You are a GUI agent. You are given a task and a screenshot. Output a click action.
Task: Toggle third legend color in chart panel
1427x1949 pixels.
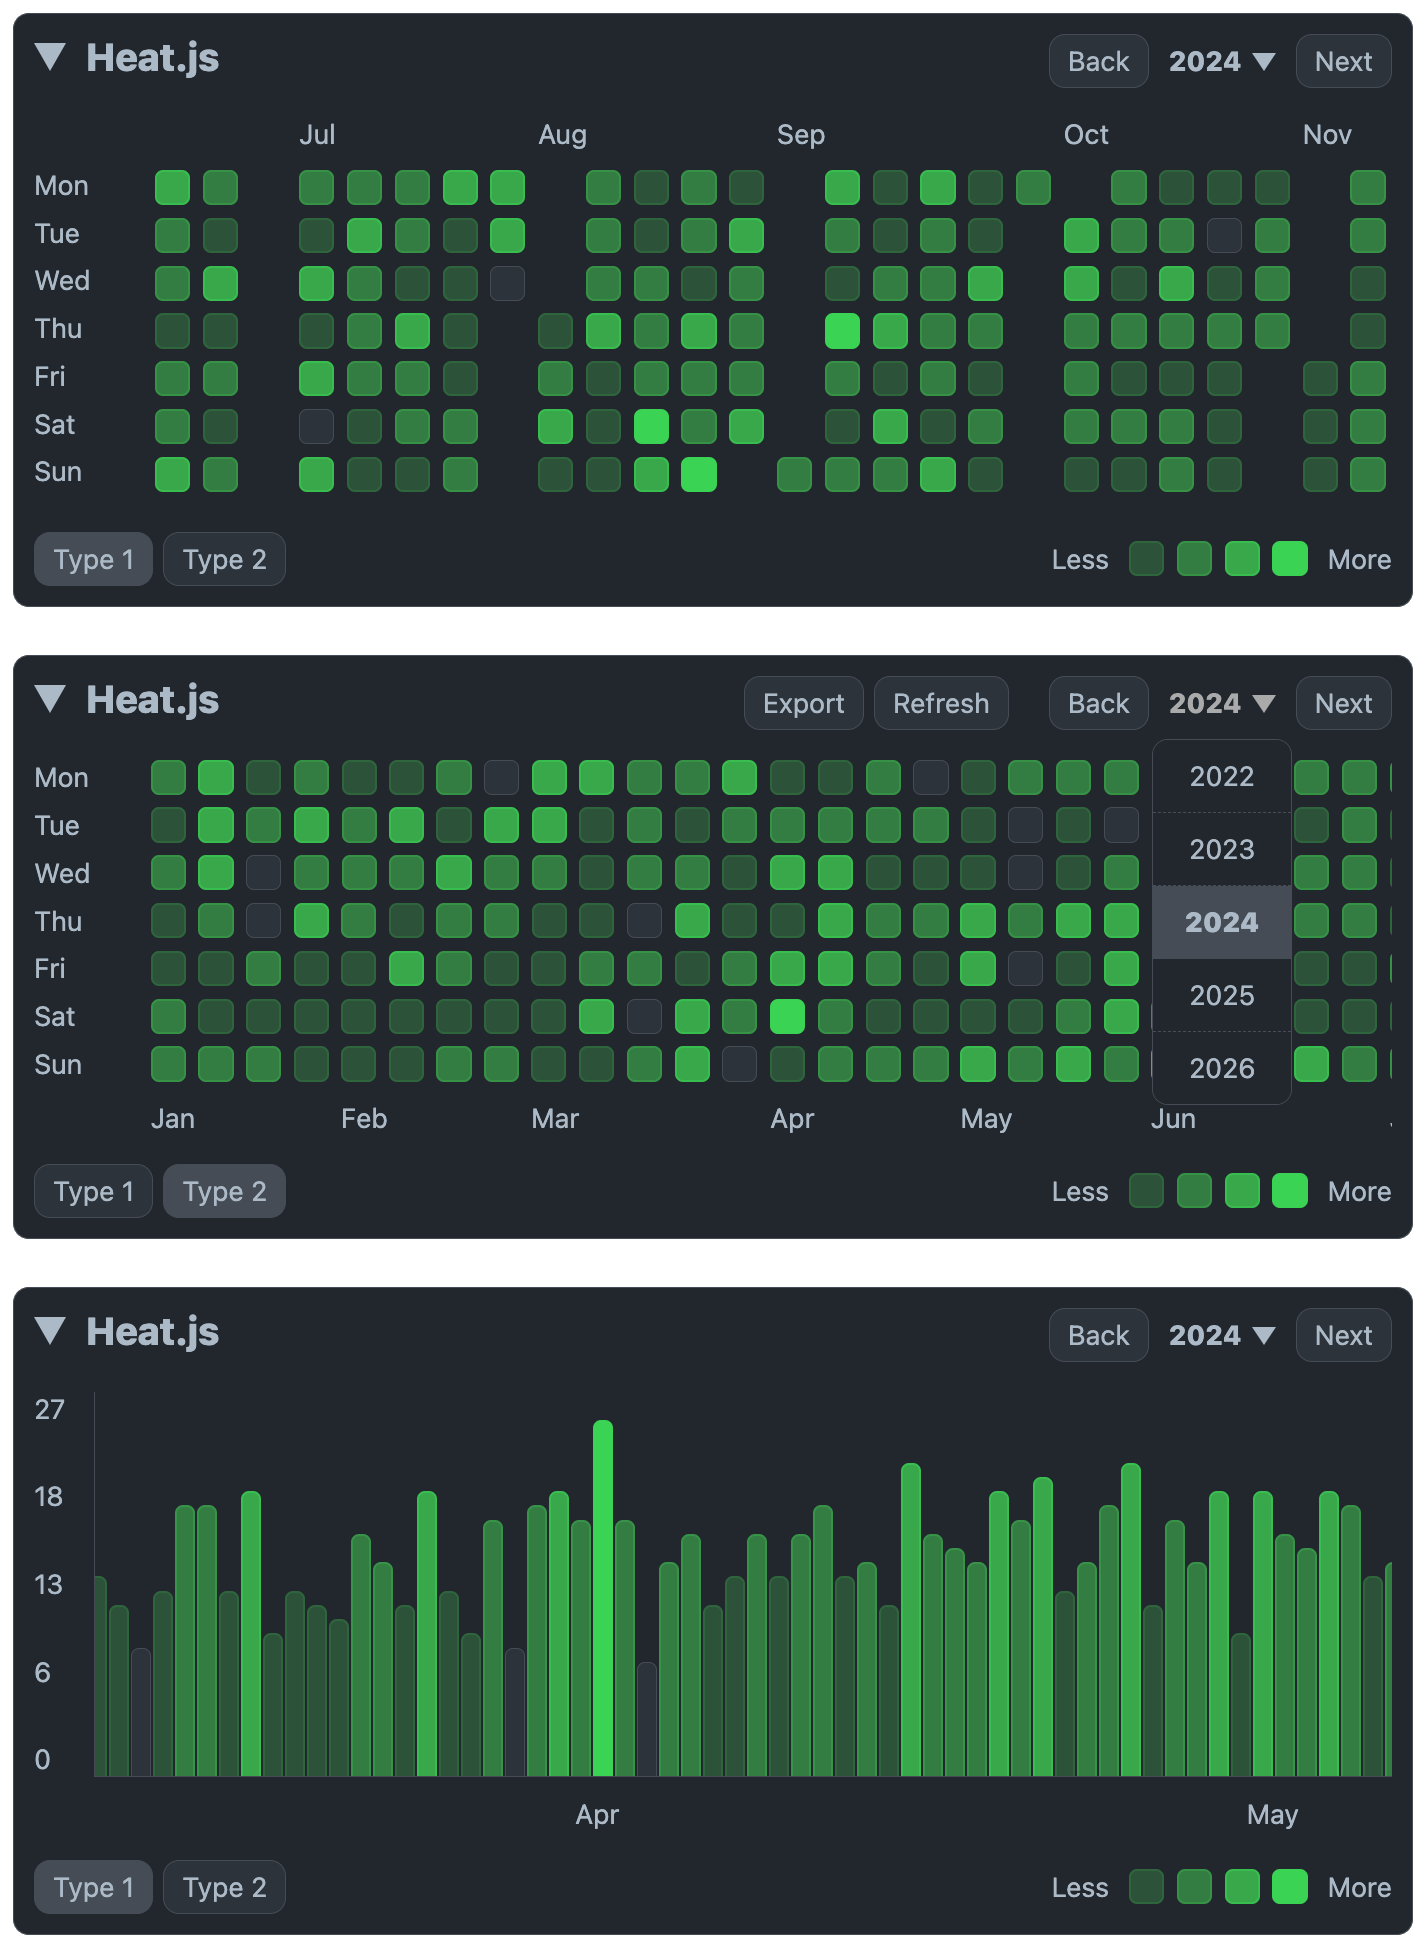tap(1242, 1887)
